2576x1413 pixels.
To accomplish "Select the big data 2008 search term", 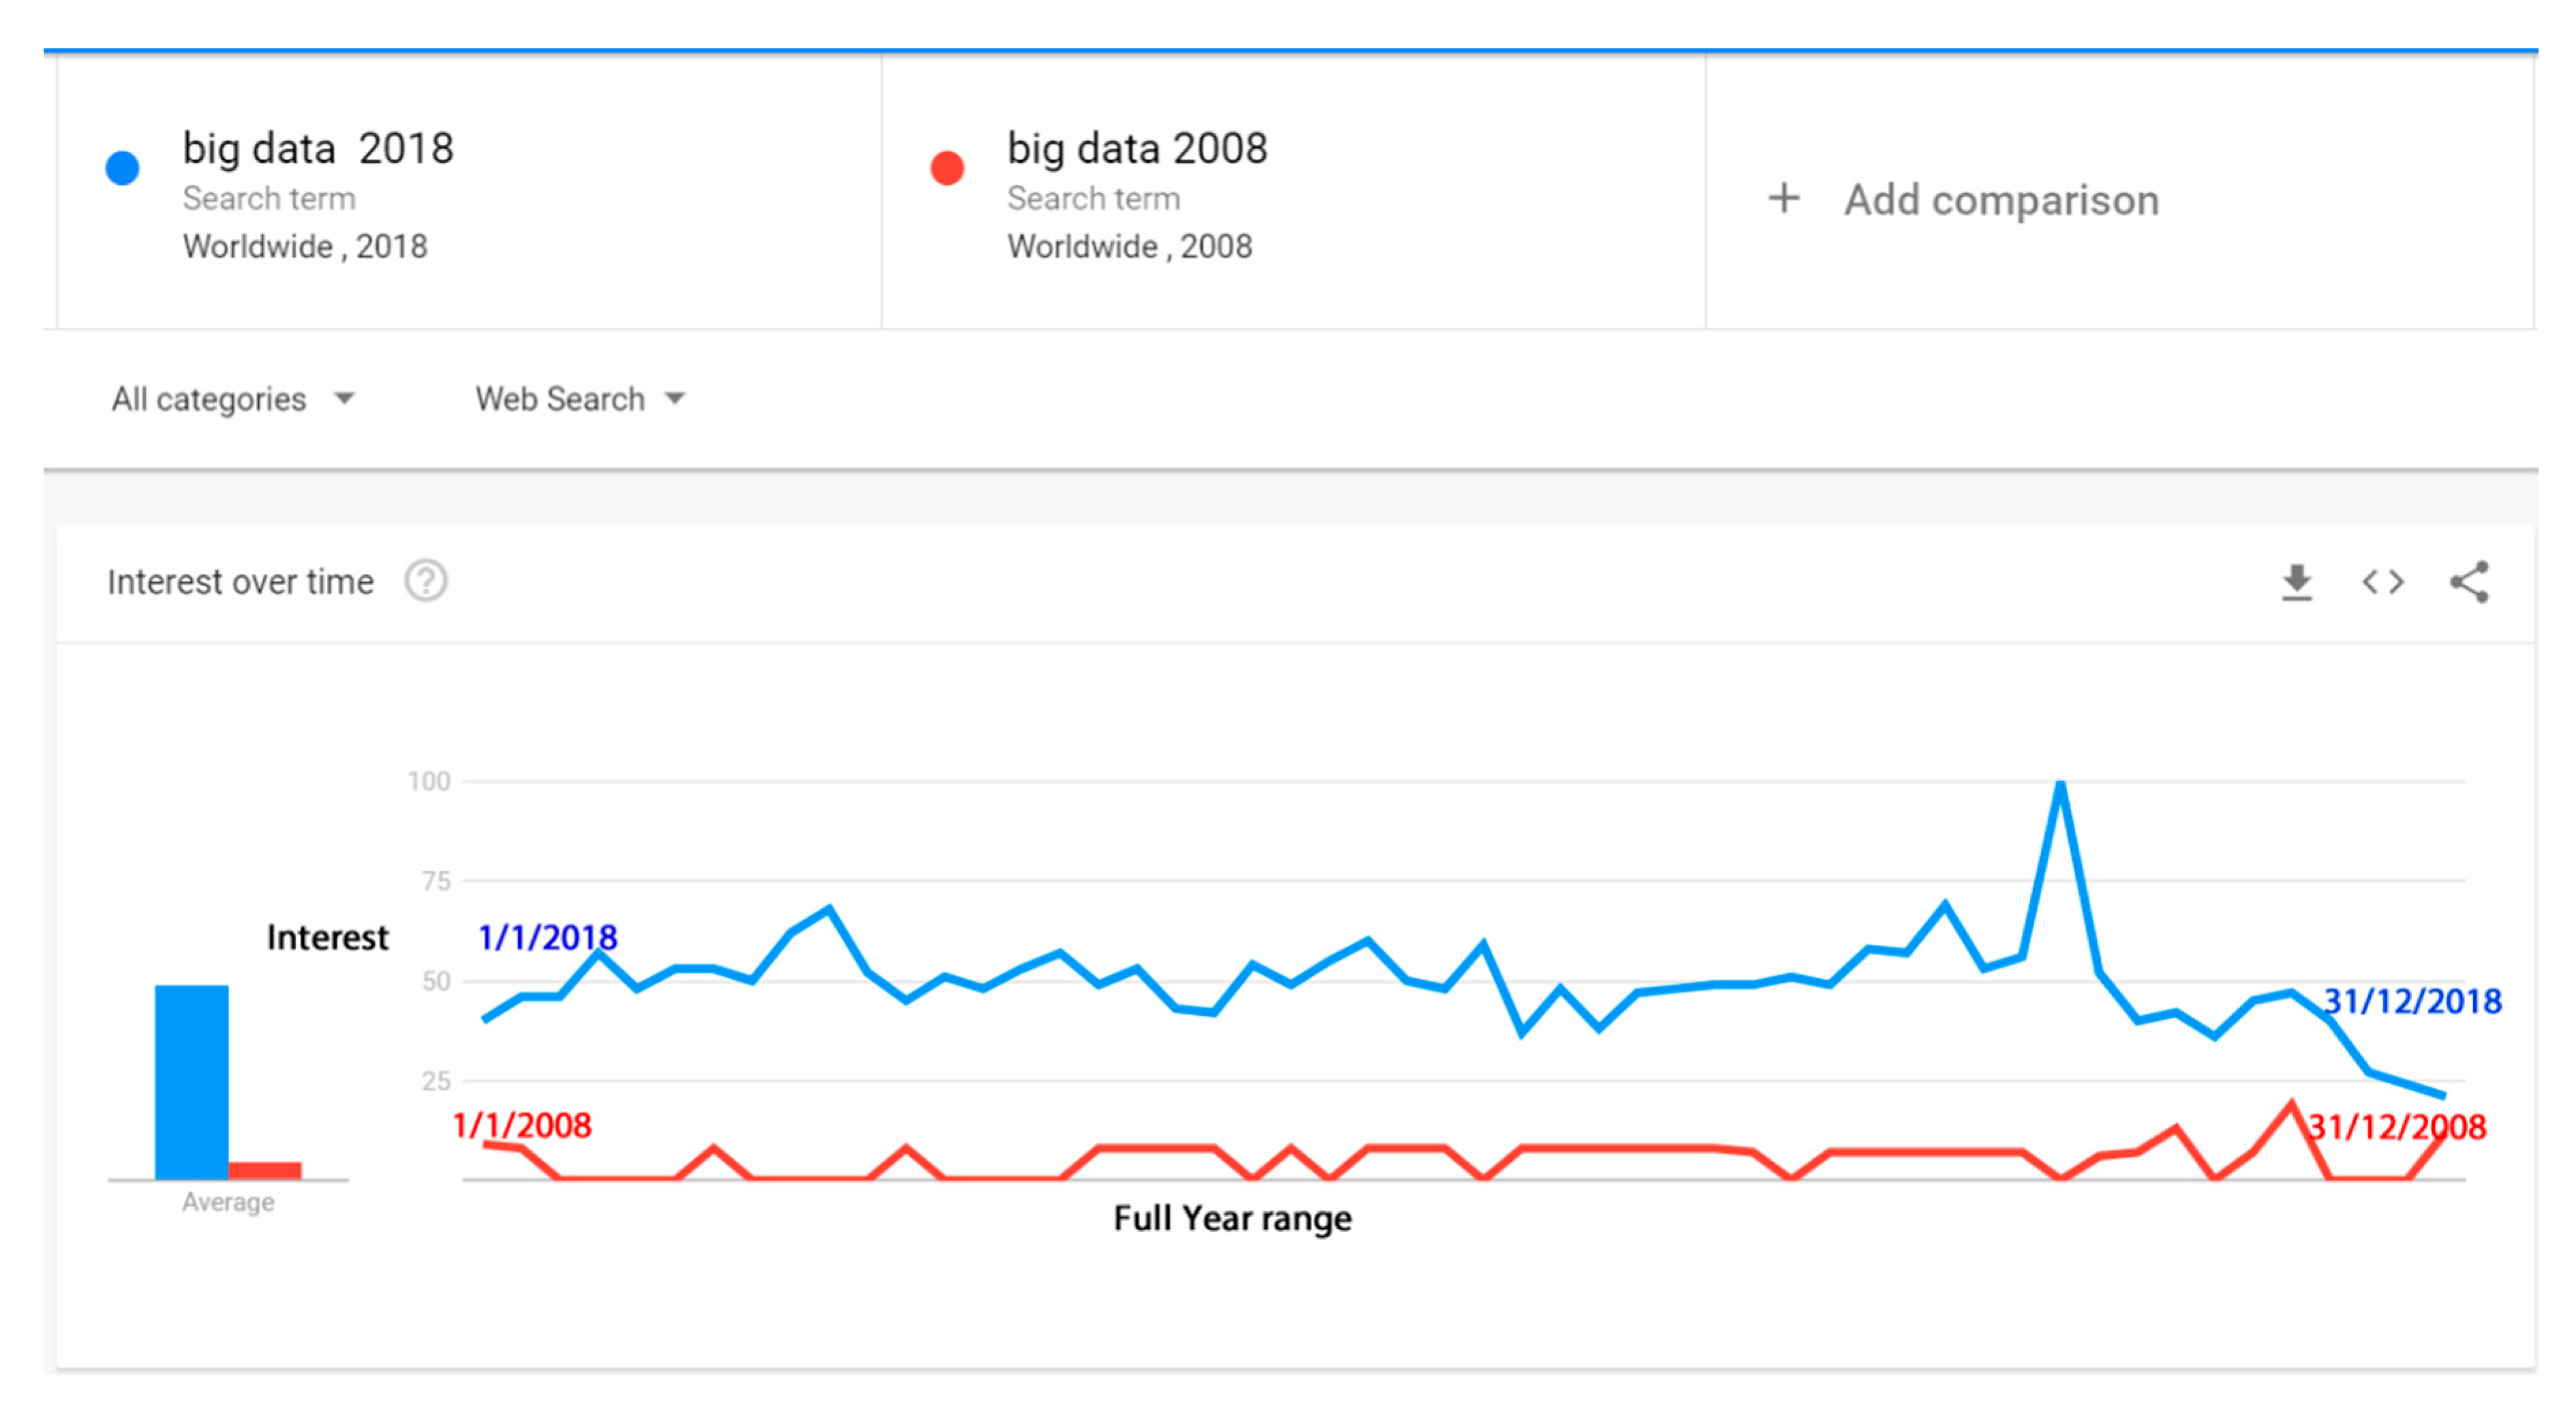I will coord(1137,148).
